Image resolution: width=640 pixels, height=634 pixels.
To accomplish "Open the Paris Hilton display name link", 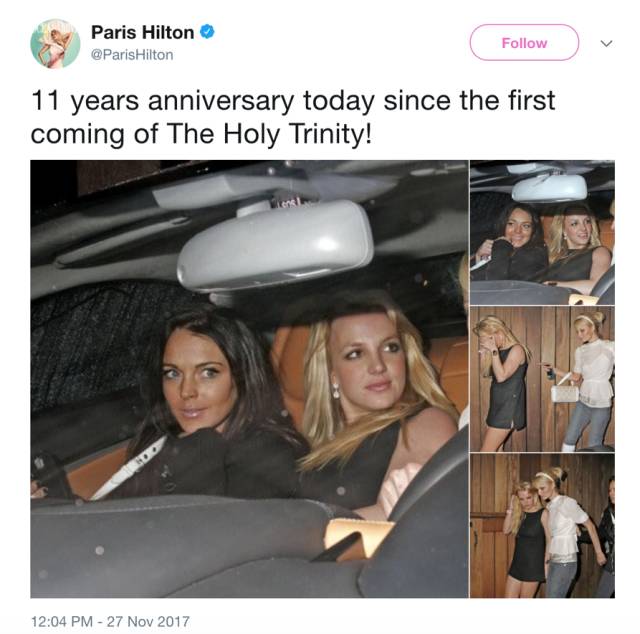I will pos(141,32).
